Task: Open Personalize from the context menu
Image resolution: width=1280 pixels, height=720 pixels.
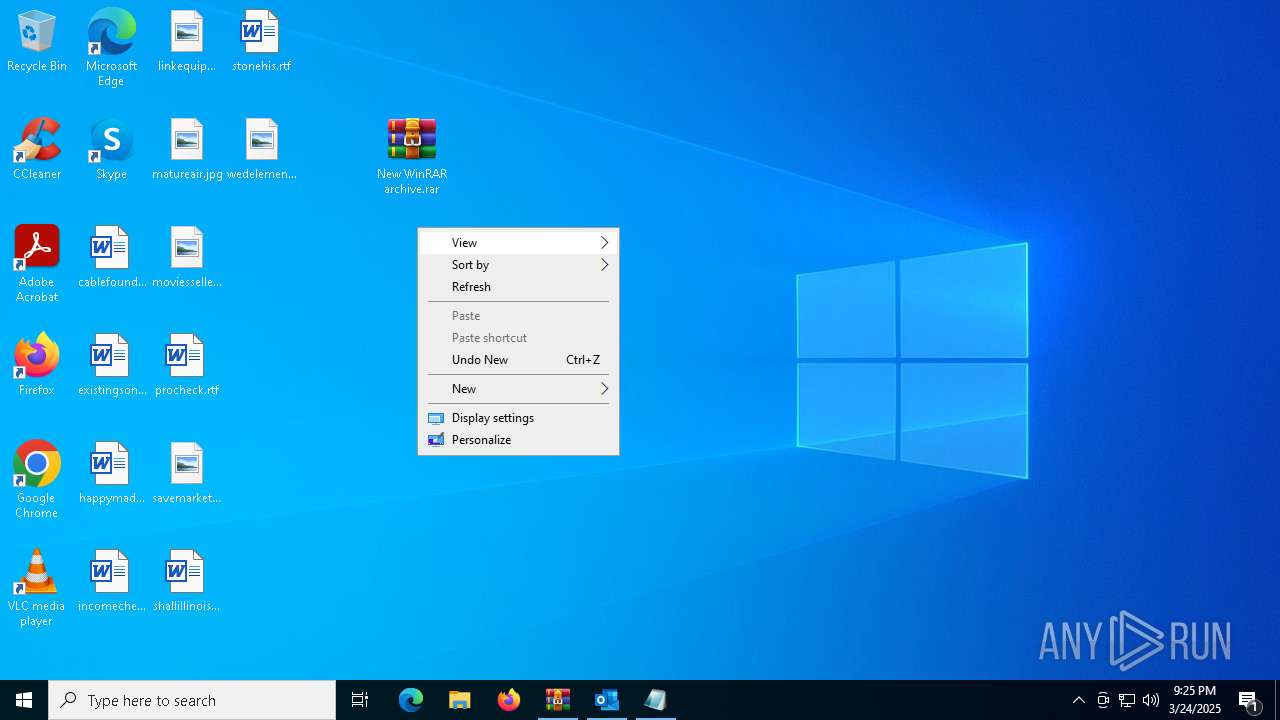Action: click(518, 440)
